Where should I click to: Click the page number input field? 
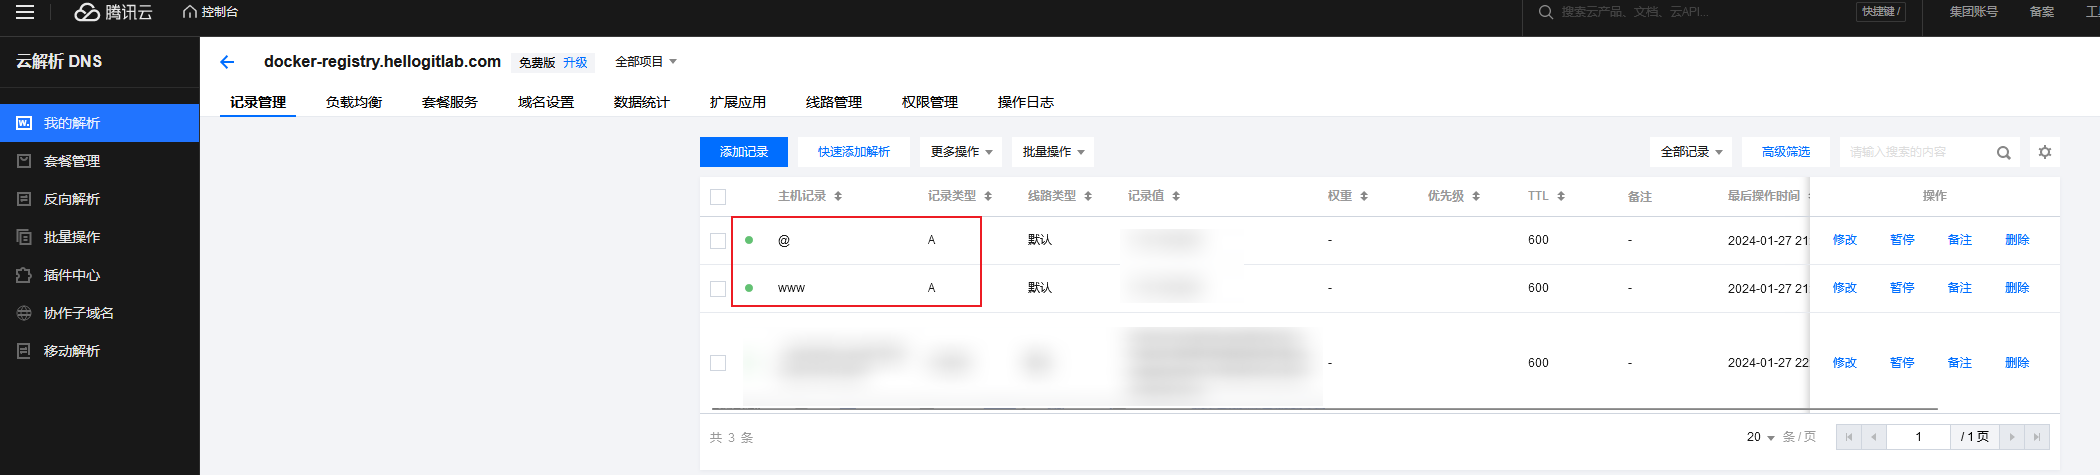[x=1918, y=437]
